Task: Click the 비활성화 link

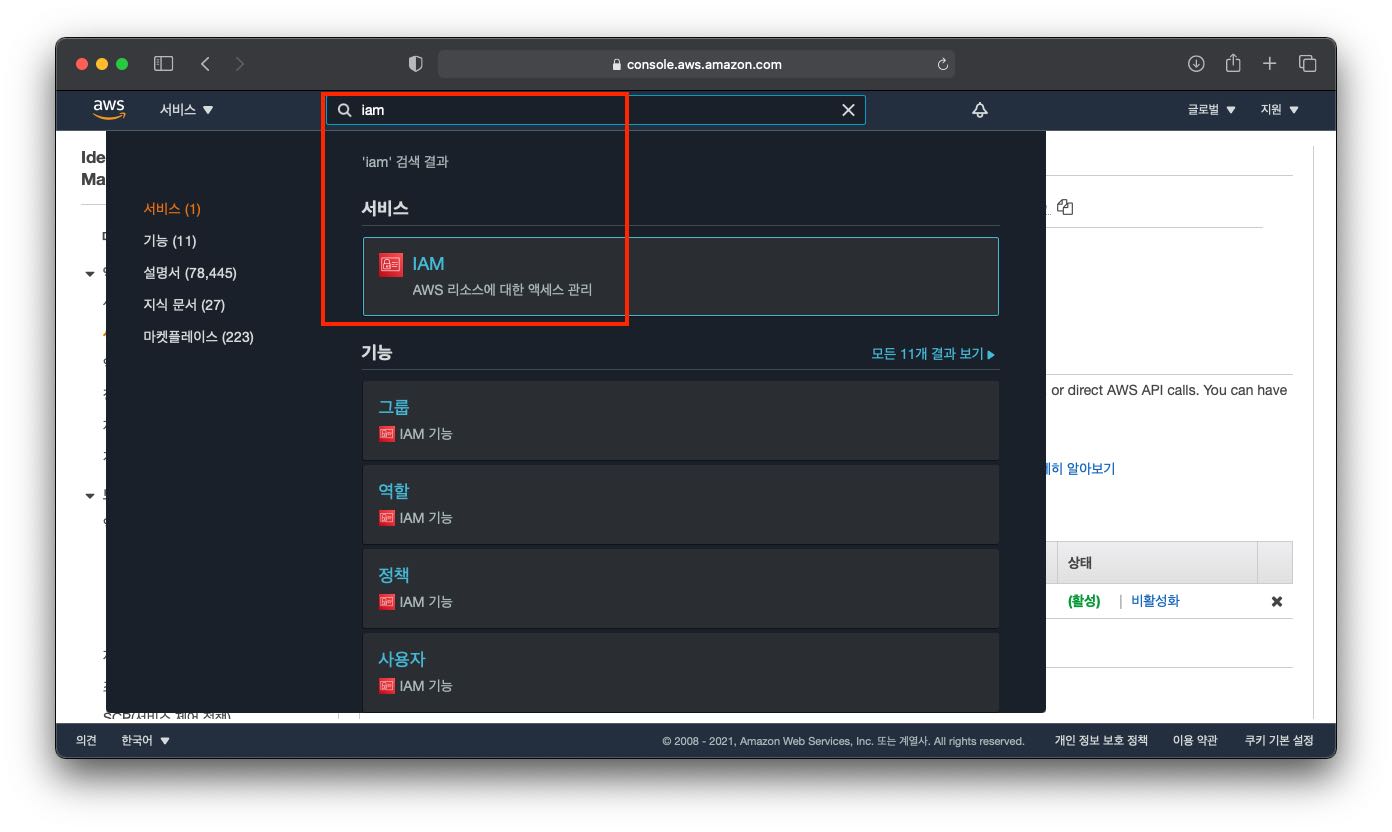Action: point(1155,601)
